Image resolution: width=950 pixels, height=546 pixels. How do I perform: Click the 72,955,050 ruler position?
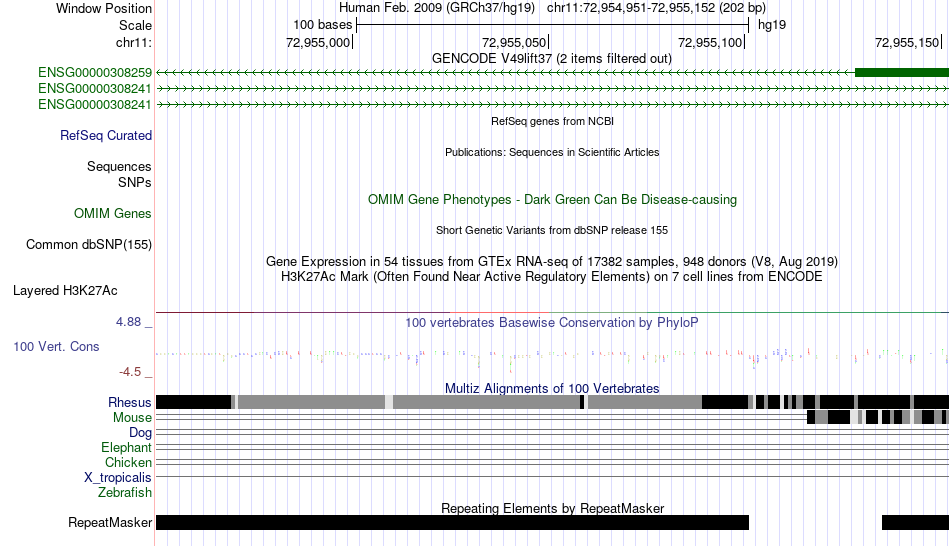pos(514,42)
